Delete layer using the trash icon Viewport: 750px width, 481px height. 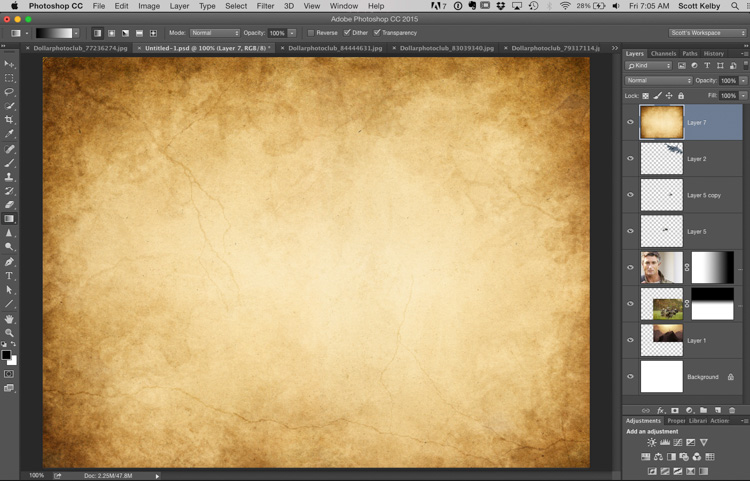click(732, 410)
